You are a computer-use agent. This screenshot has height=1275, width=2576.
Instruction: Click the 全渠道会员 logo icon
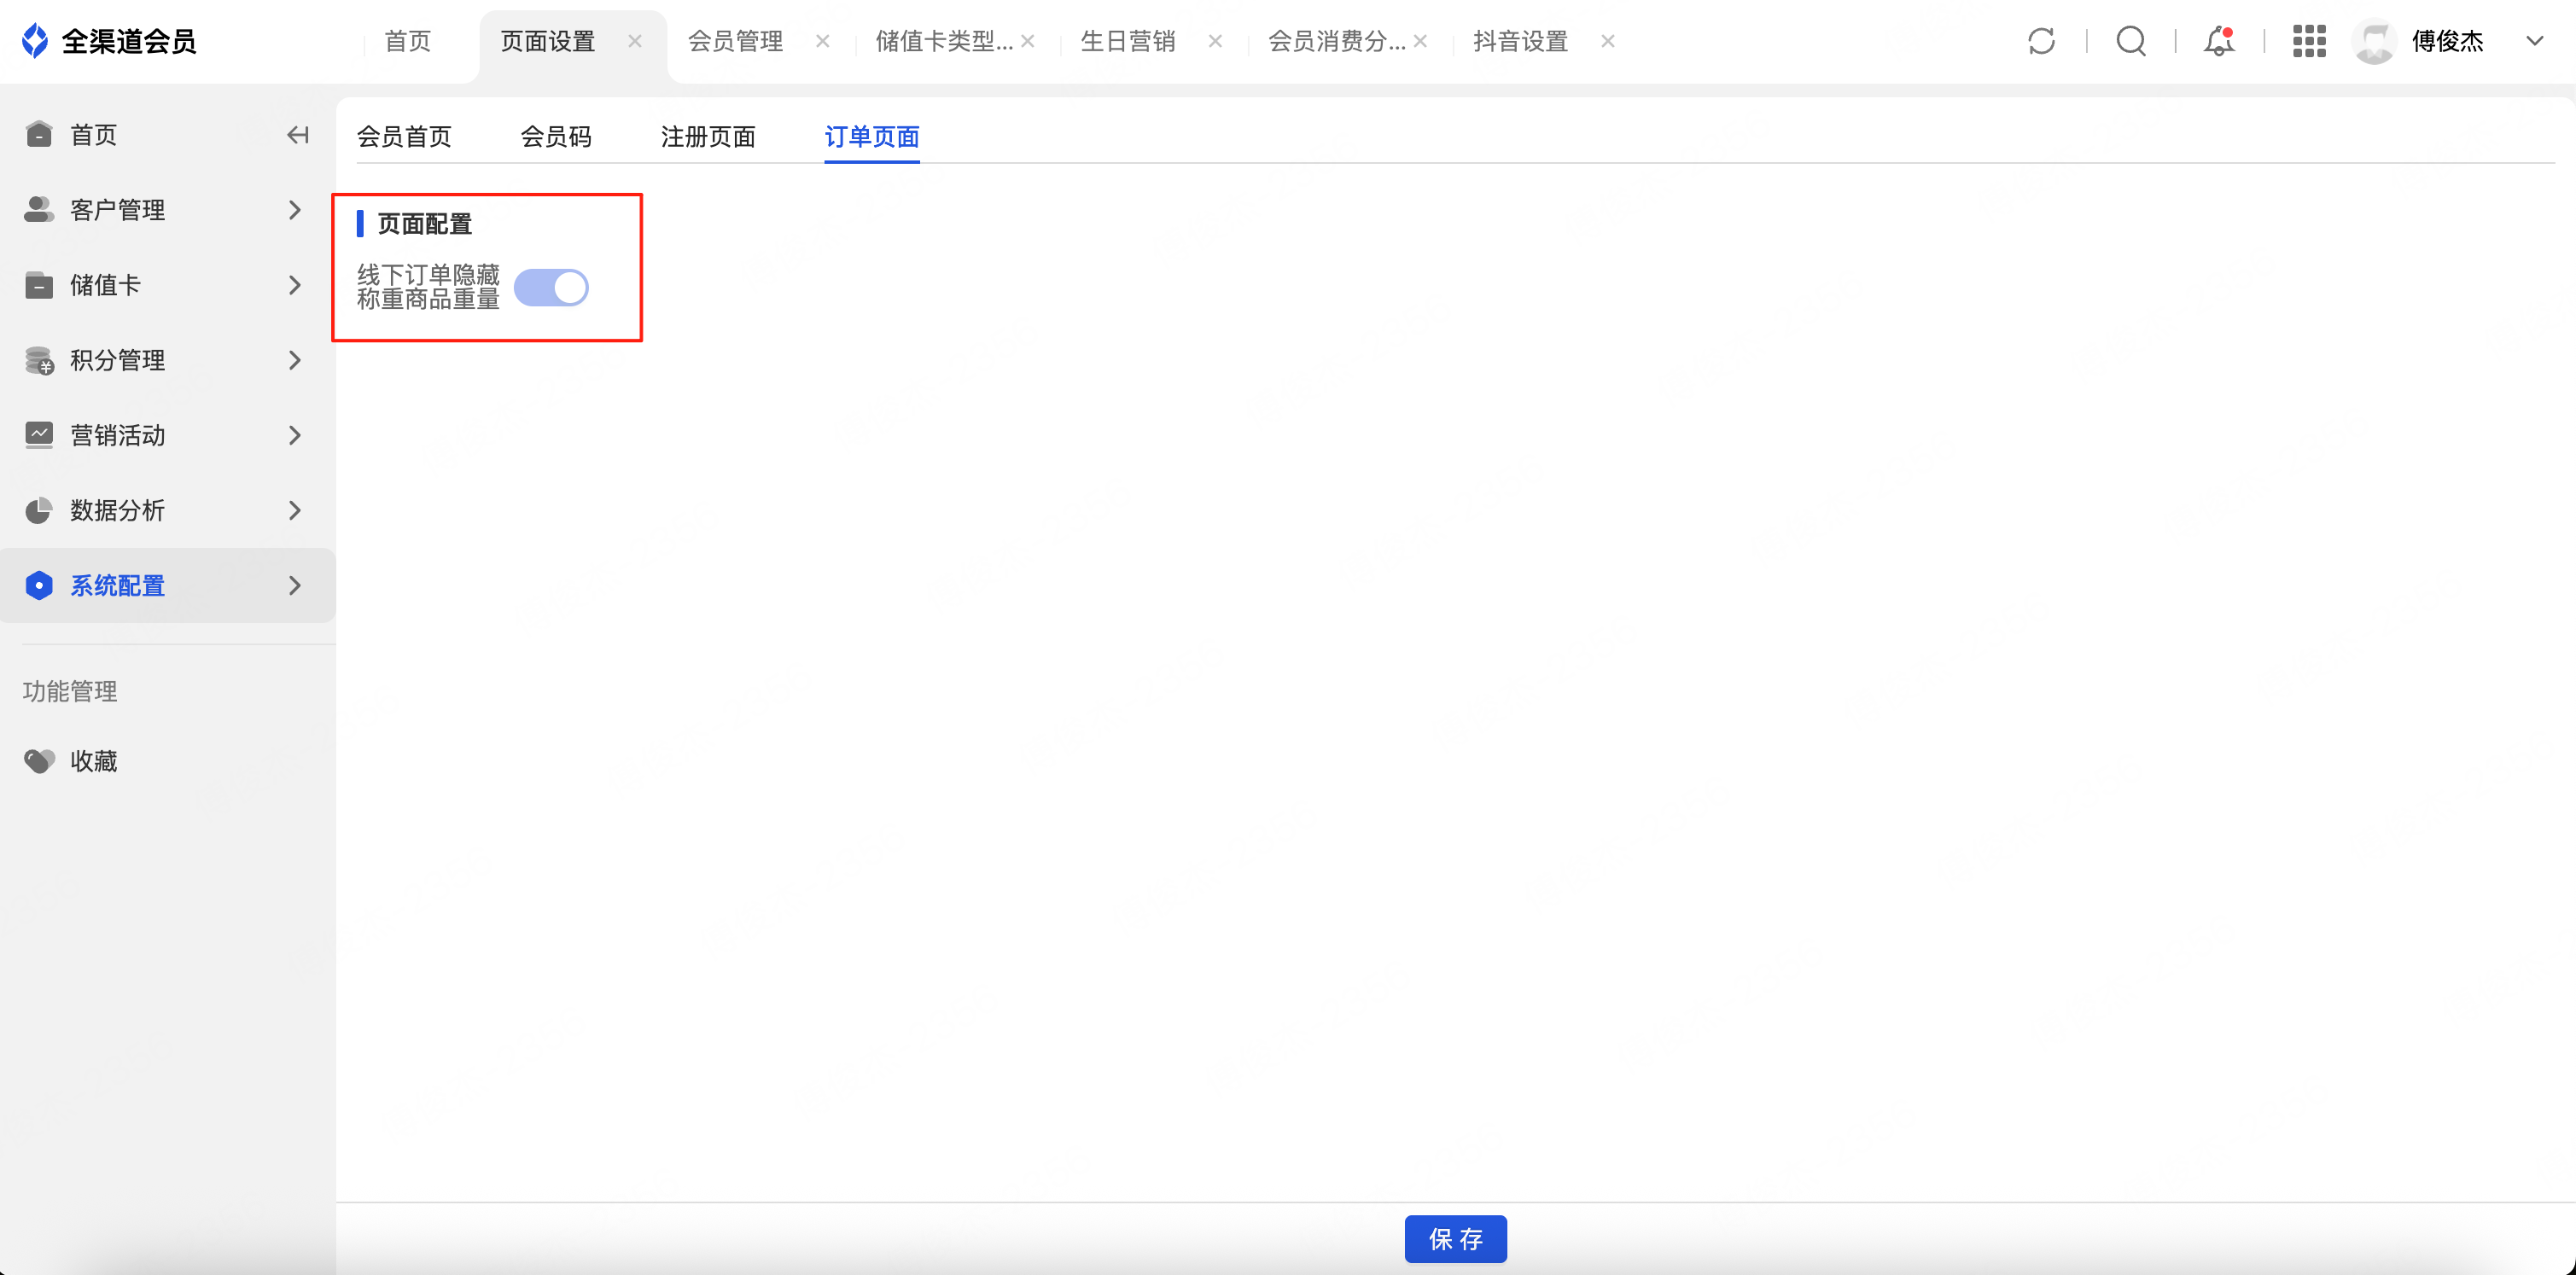[x=35, y=41]
